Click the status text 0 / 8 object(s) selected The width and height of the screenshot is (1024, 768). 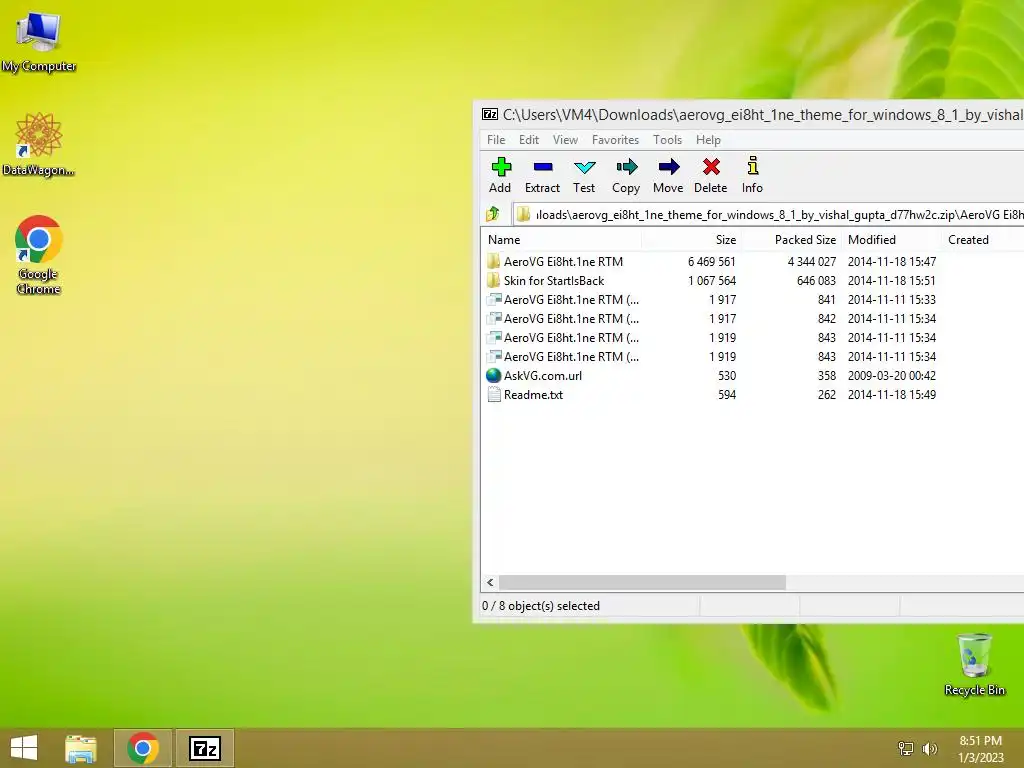click(541, 605)
